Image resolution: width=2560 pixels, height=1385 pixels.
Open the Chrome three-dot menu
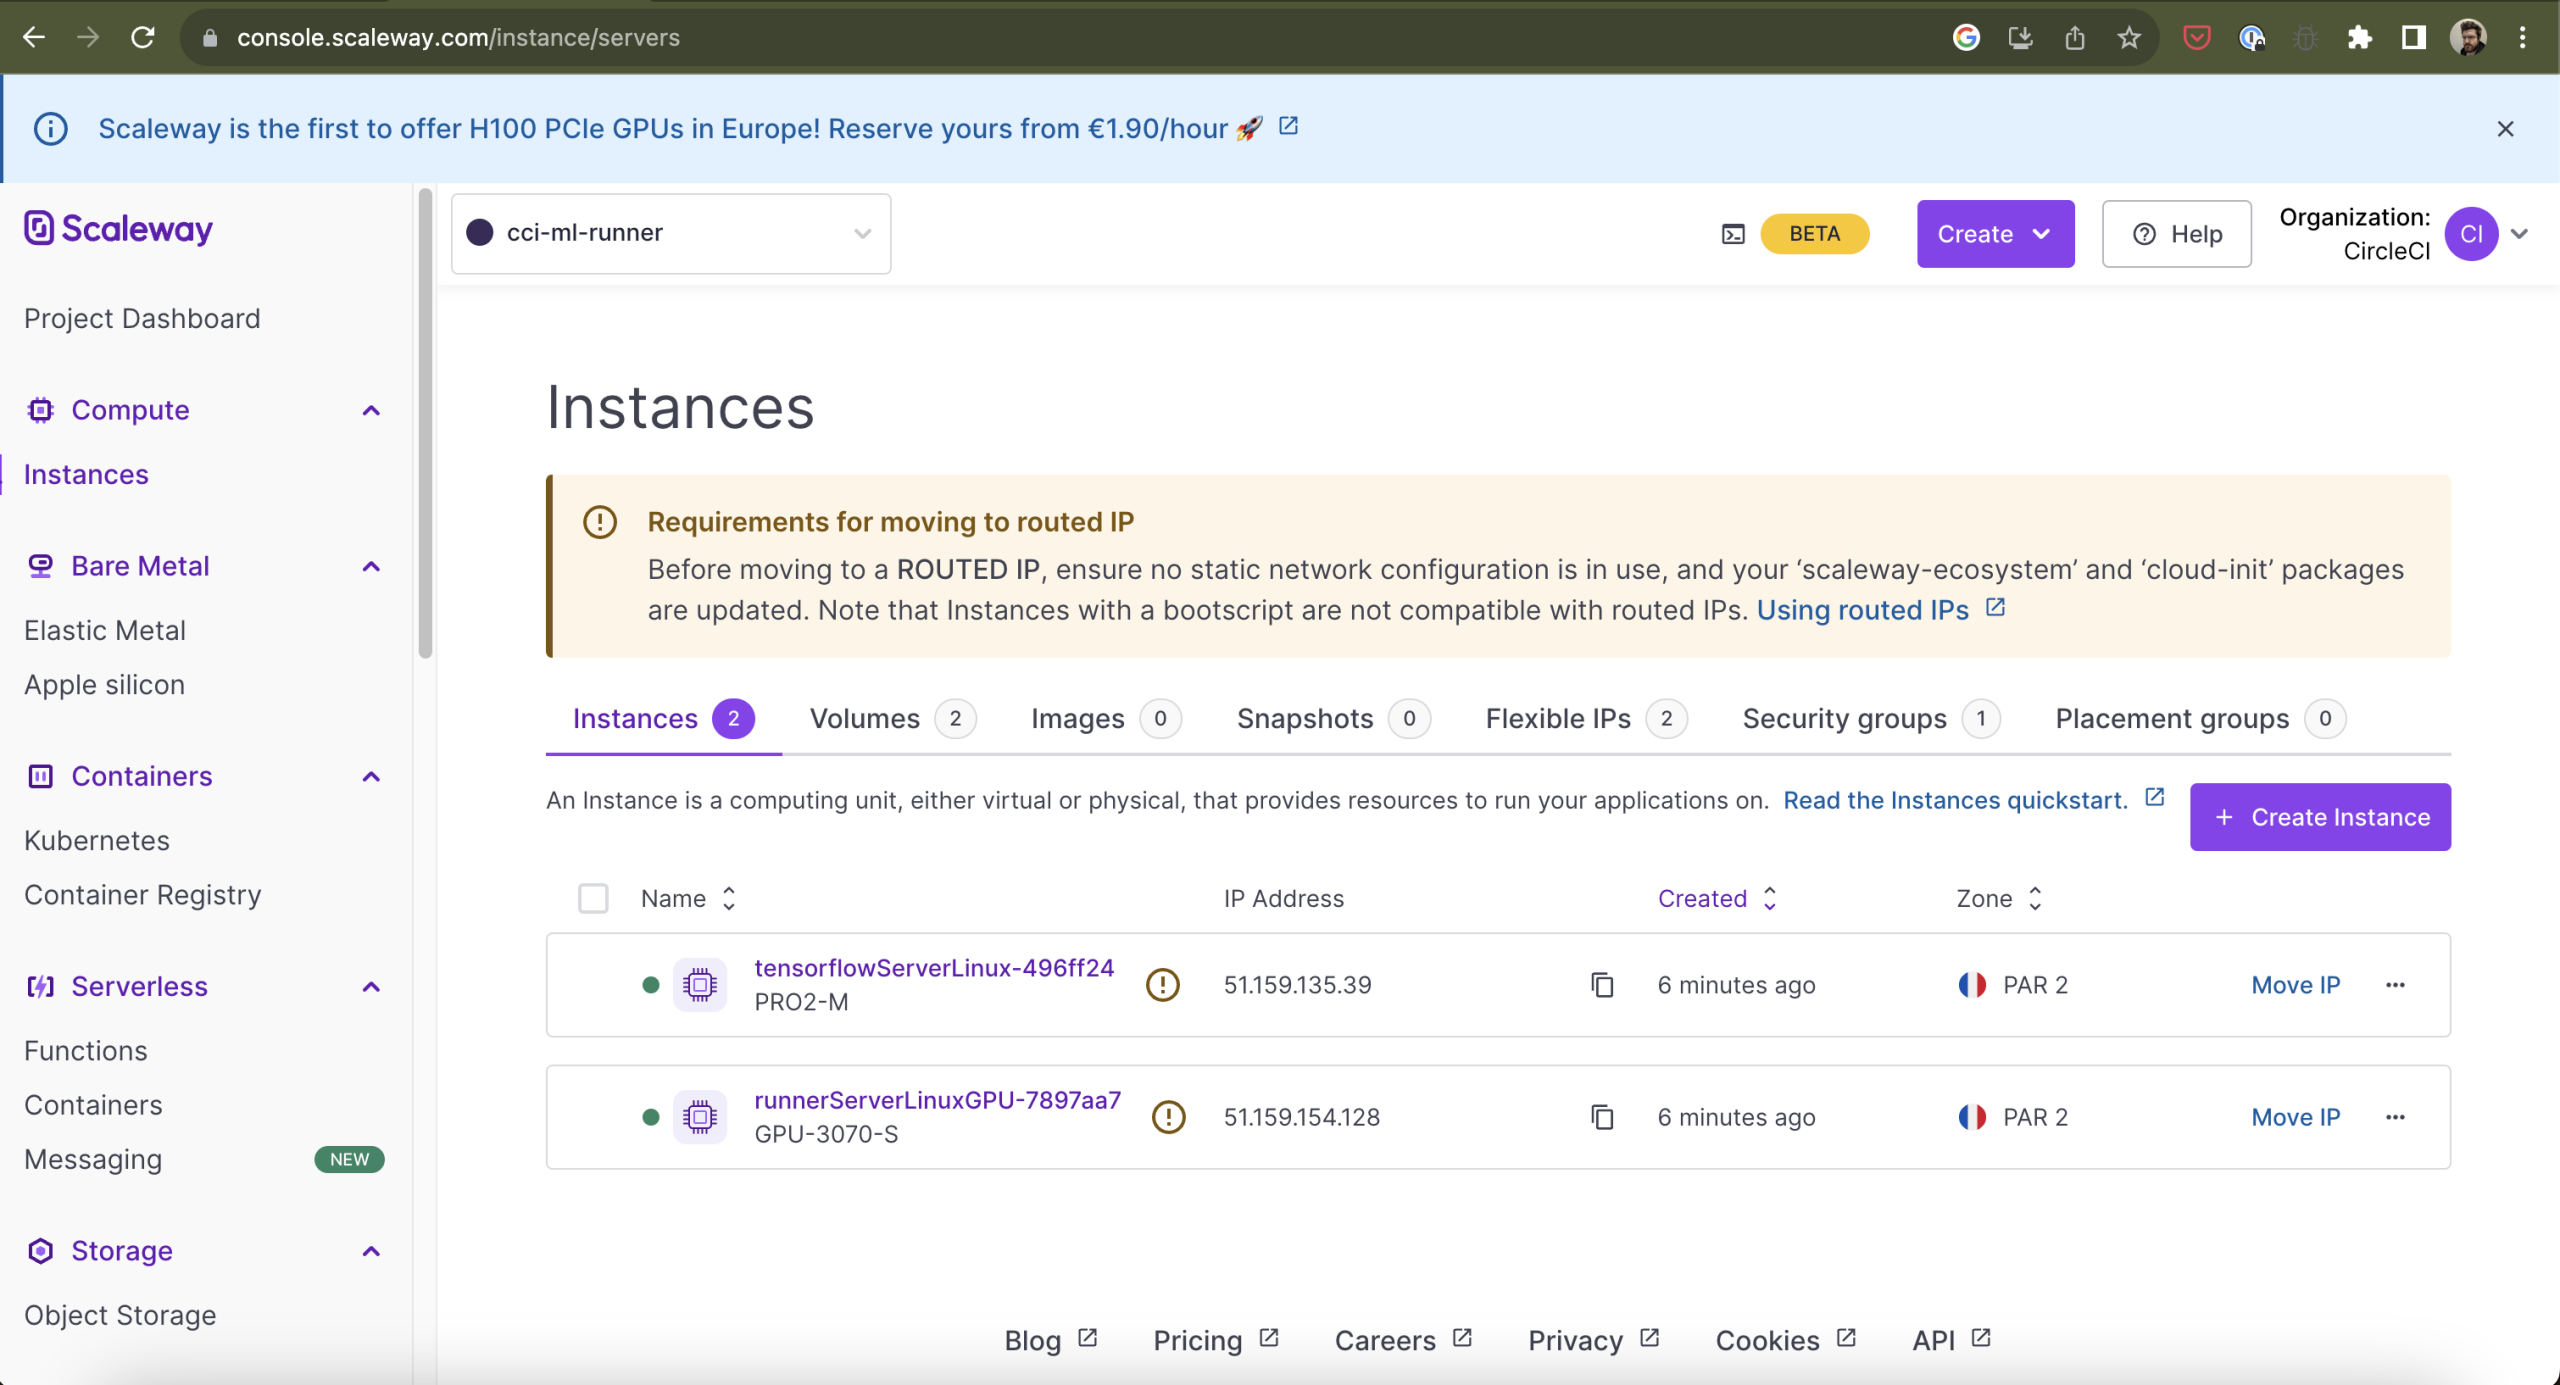coord(2523,38)
